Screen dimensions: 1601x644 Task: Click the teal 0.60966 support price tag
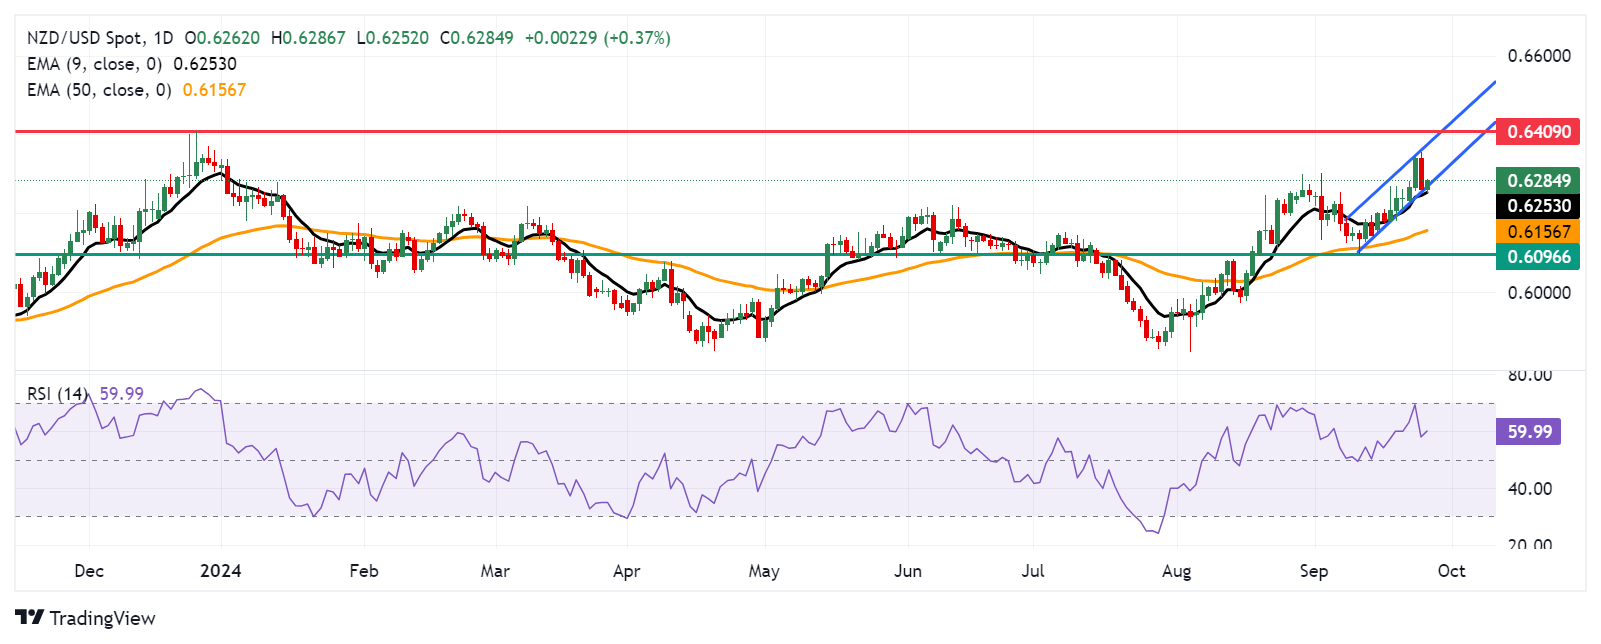click(x=1538, y=257)
